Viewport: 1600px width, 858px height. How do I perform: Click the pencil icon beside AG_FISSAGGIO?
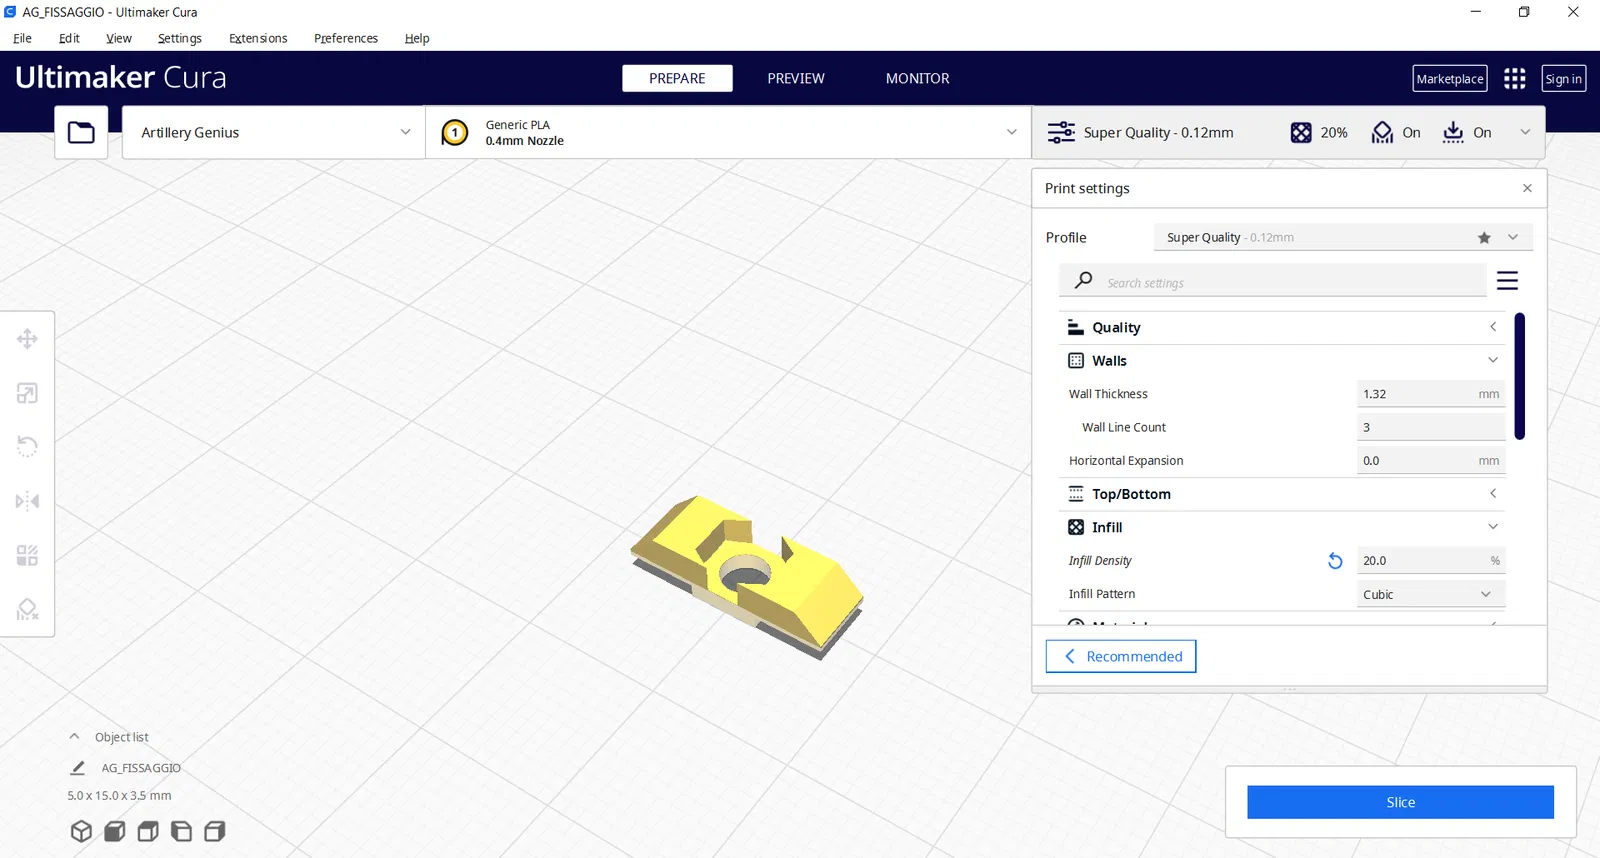click(x=77, y=768)
